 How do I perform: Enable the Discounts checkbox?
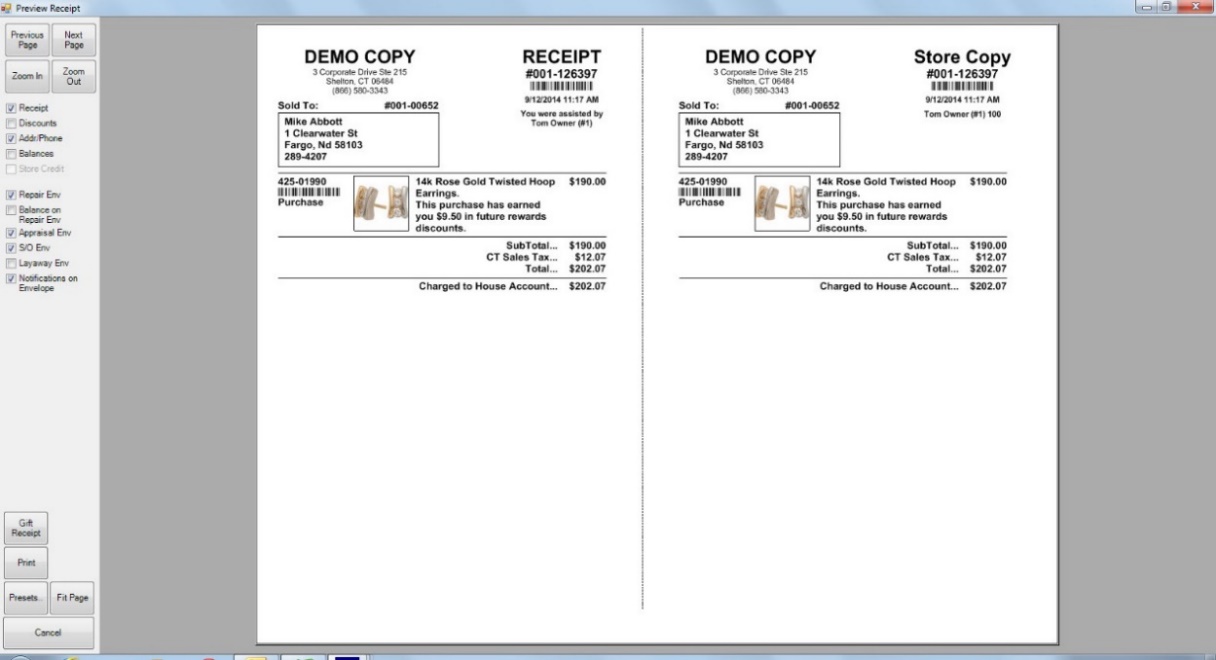(11, 123)
